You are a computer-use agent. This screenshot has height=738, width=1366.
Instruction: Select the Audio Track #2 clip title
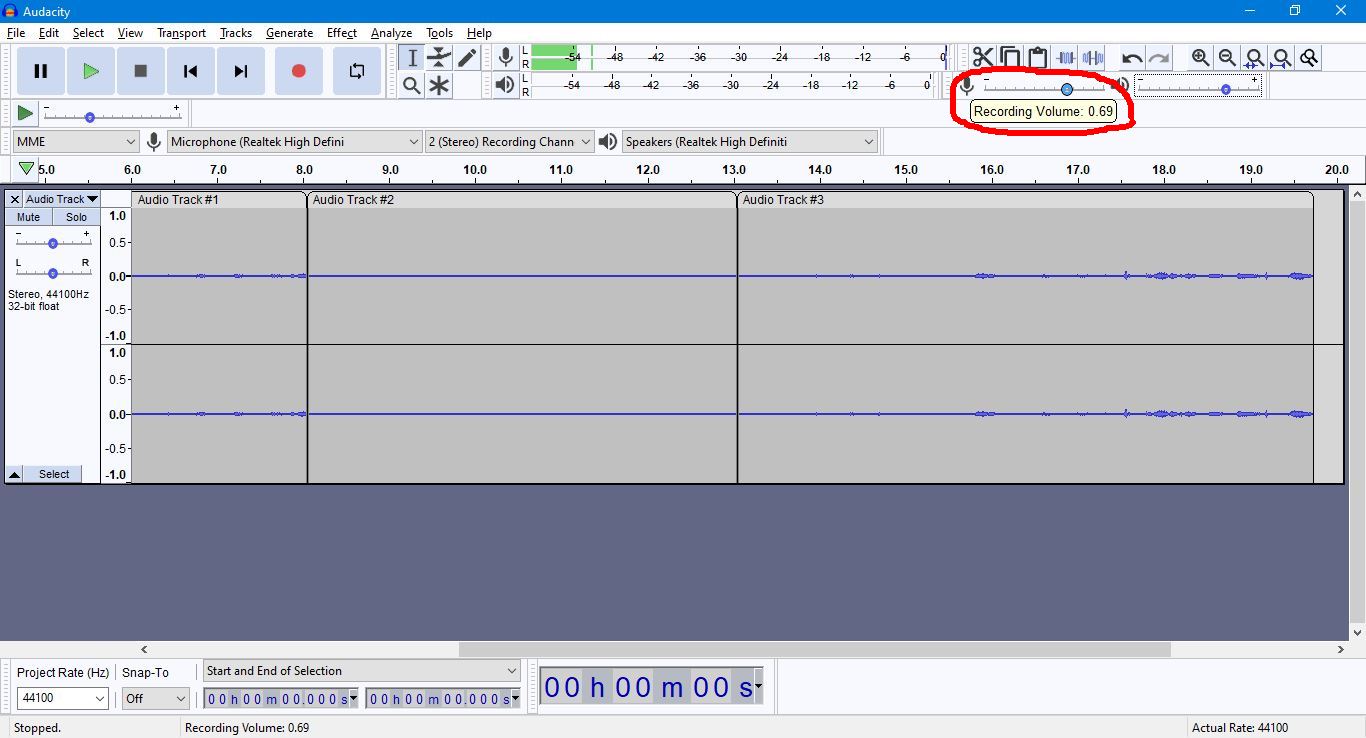[x=353, y=200]
